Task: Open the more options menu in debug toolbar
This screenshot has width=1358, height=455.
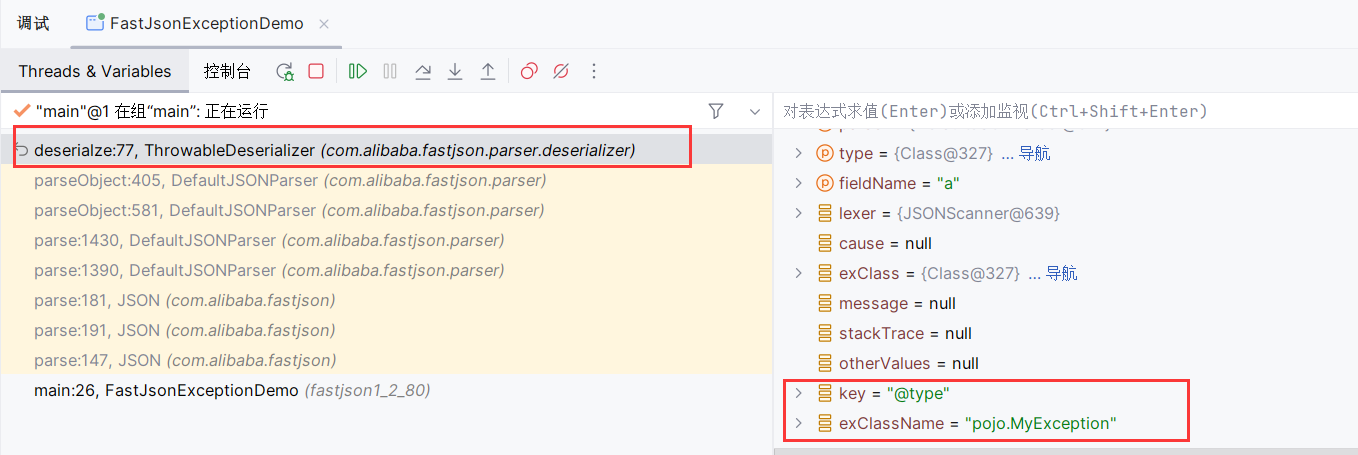Action: click(x=594, y=71)
